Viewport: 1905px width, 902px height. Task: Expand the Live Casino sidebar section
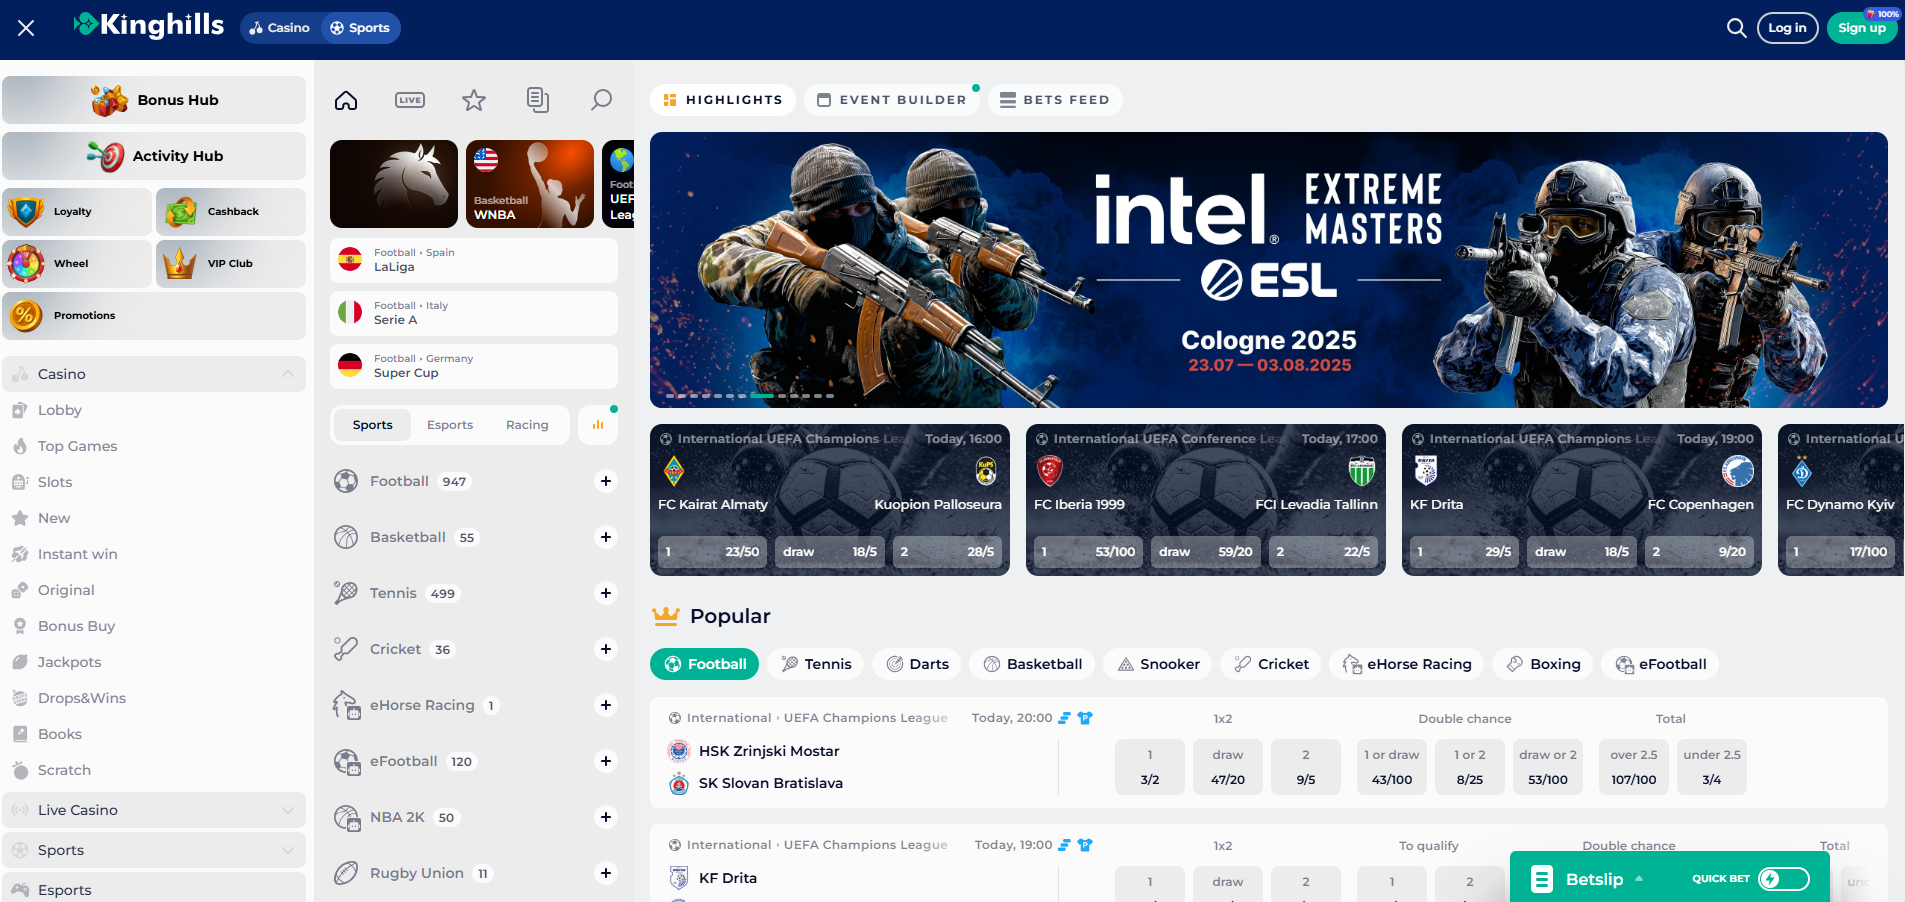(x=288, y=810)
